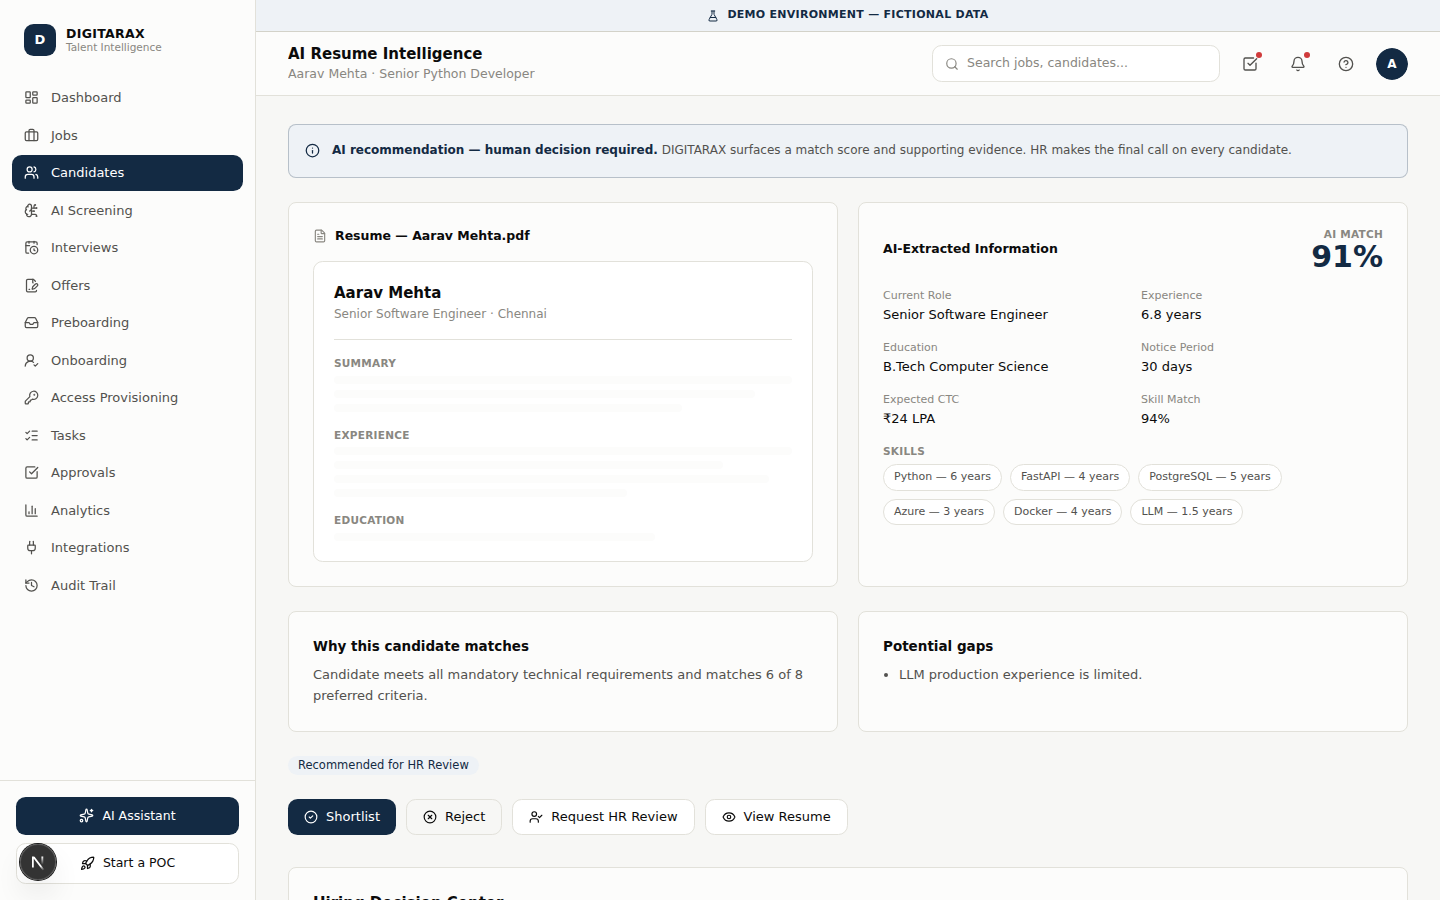Click the PostgreSQL — 5 years chip
This screenshot has width=1440, height=900.
[x=1210, y=477]
